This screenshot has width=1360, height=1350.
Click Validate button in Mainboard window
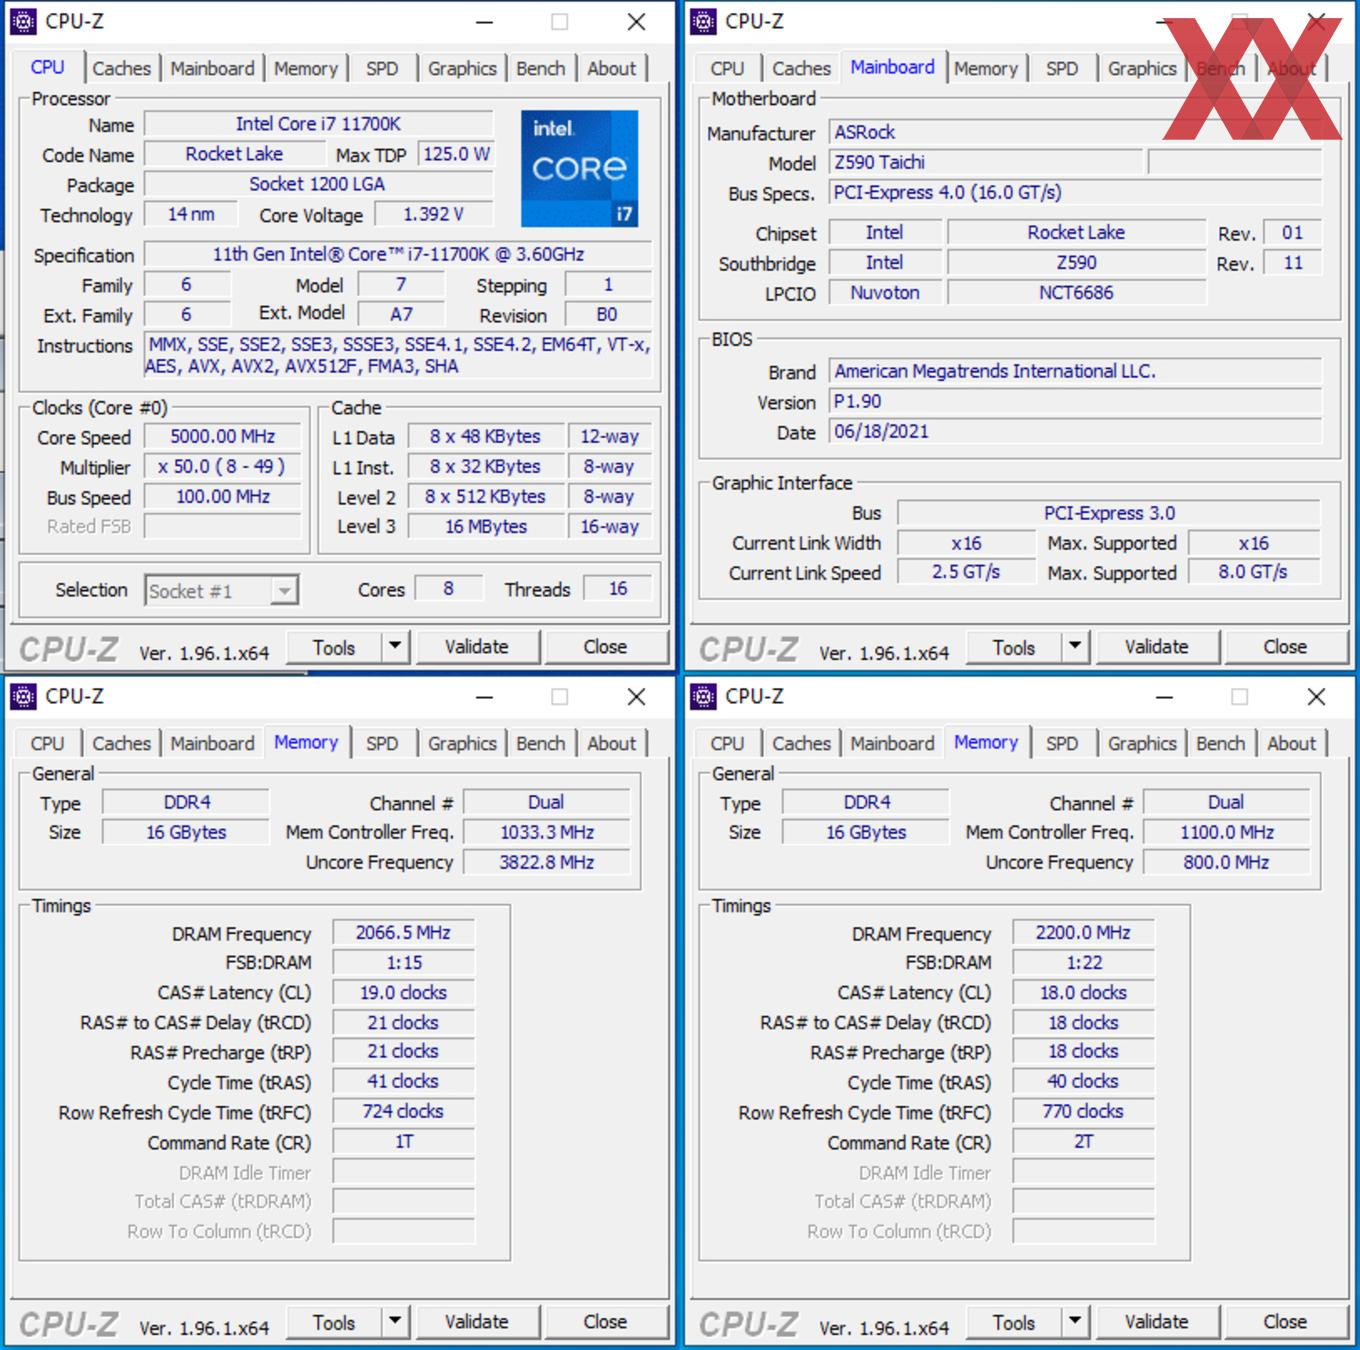1156,647
